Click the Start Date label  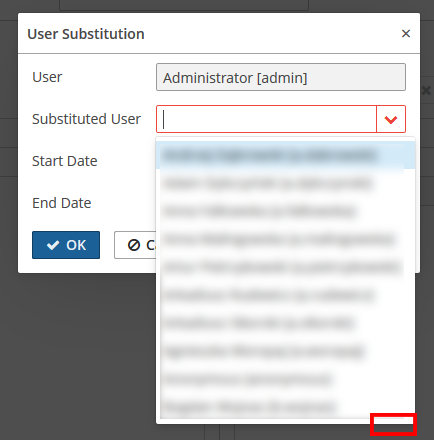click(x=65, y=161)
